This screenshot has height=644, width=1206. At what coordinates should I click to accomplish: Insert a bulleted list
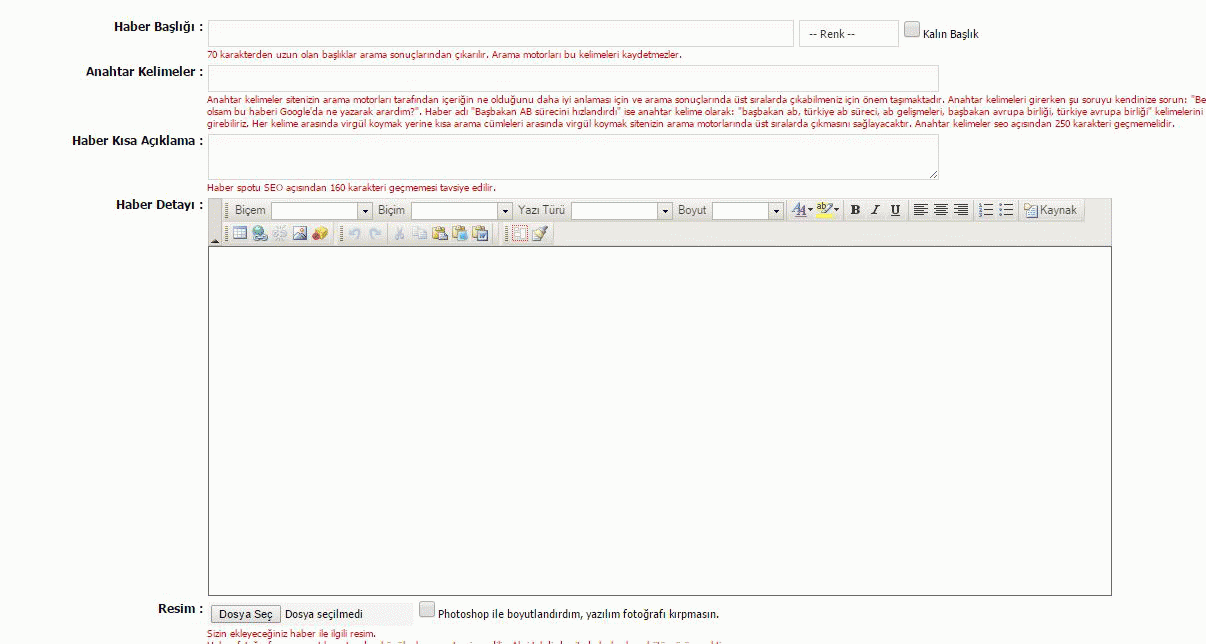[1006, 210]
